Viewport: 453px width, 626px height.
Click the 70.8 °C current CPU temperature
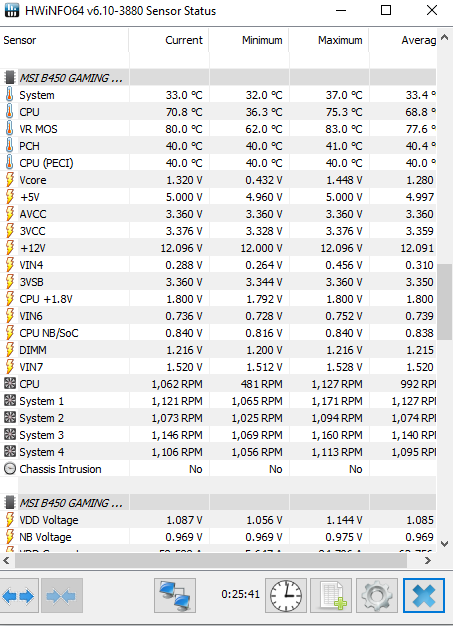click(184, 112)
